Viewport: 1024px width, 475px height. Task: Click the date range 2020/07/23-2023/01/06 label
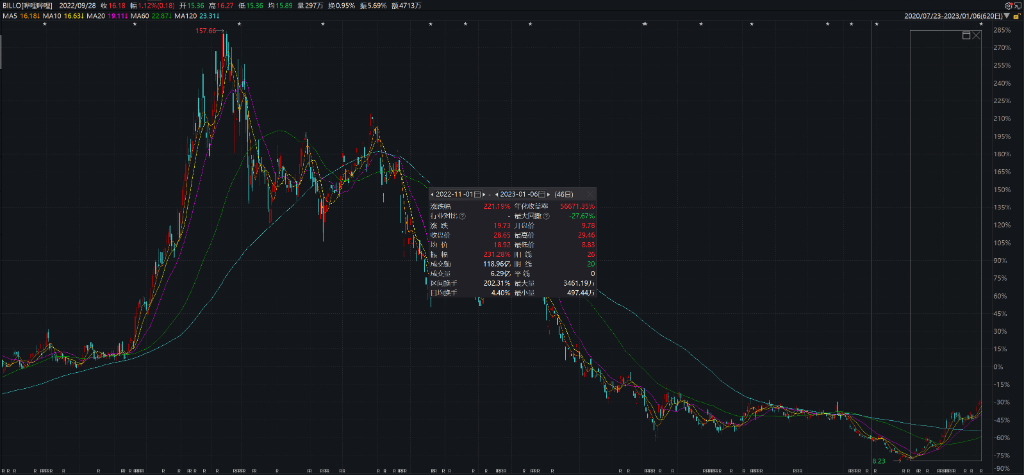pos(952,17)
